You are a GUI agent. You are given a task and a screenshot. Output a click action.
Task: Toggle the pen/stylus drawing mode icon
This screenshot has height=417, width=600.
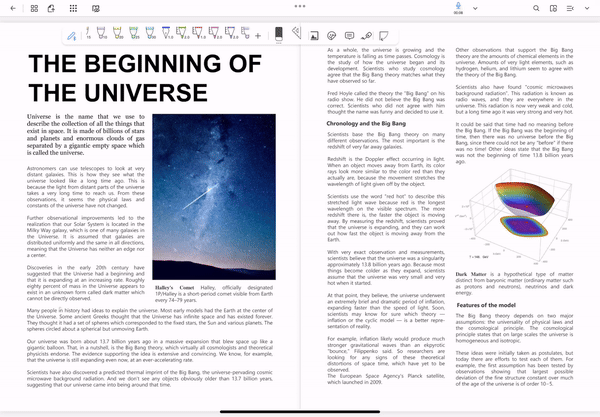(72, 36)
